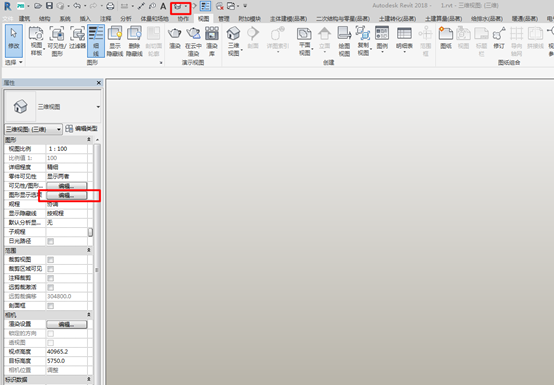Image resolution: width=554 pixels, height=385 pixels.
Task: Collapse the Extents (范围) properties section
Action: 89,250
